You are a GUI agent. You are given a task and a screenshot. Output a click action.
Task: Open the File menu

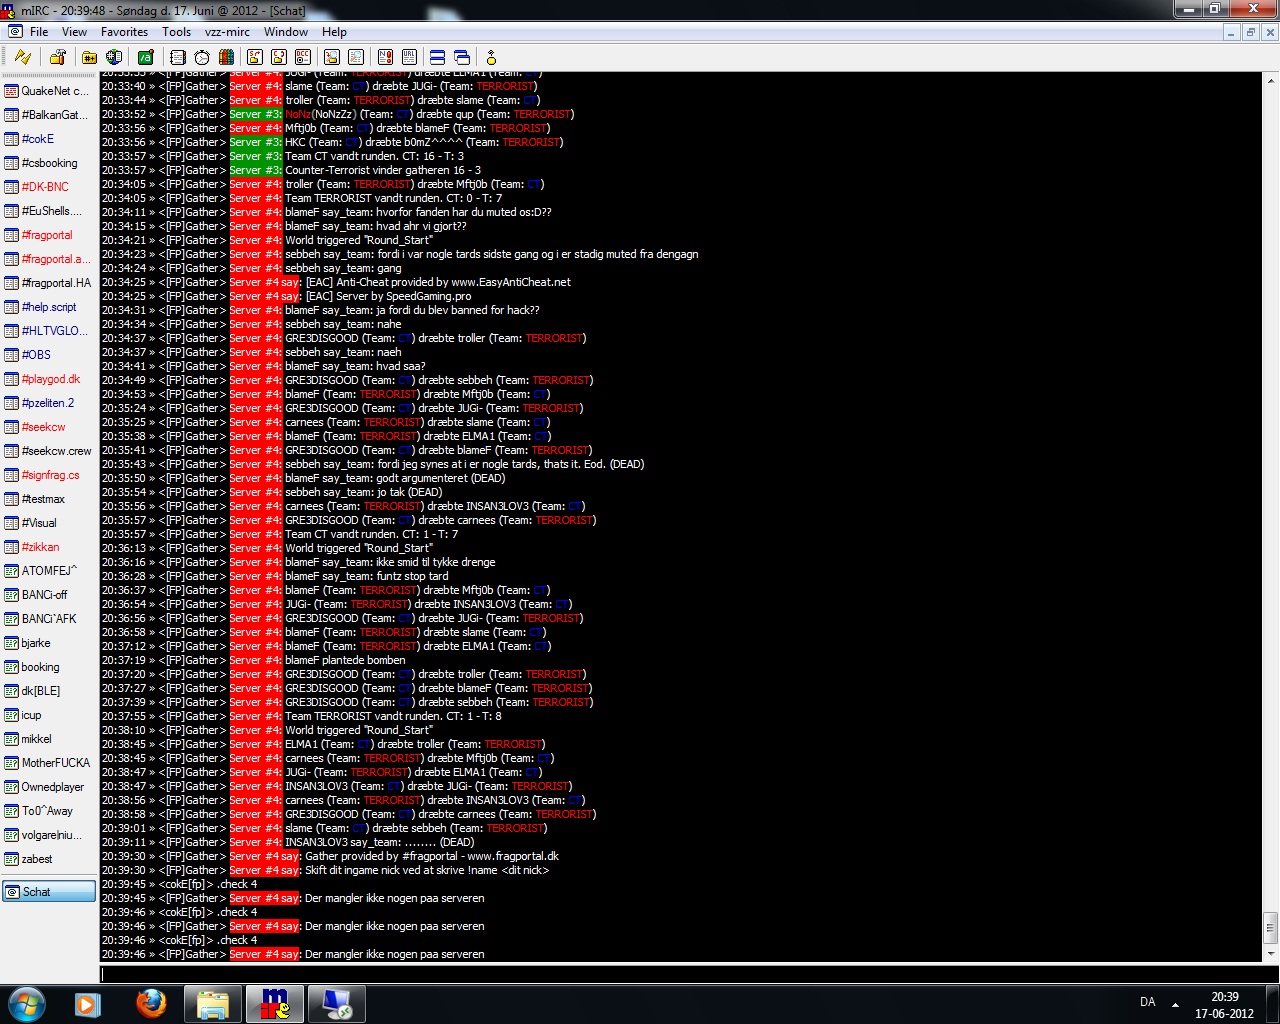[39, 32]
